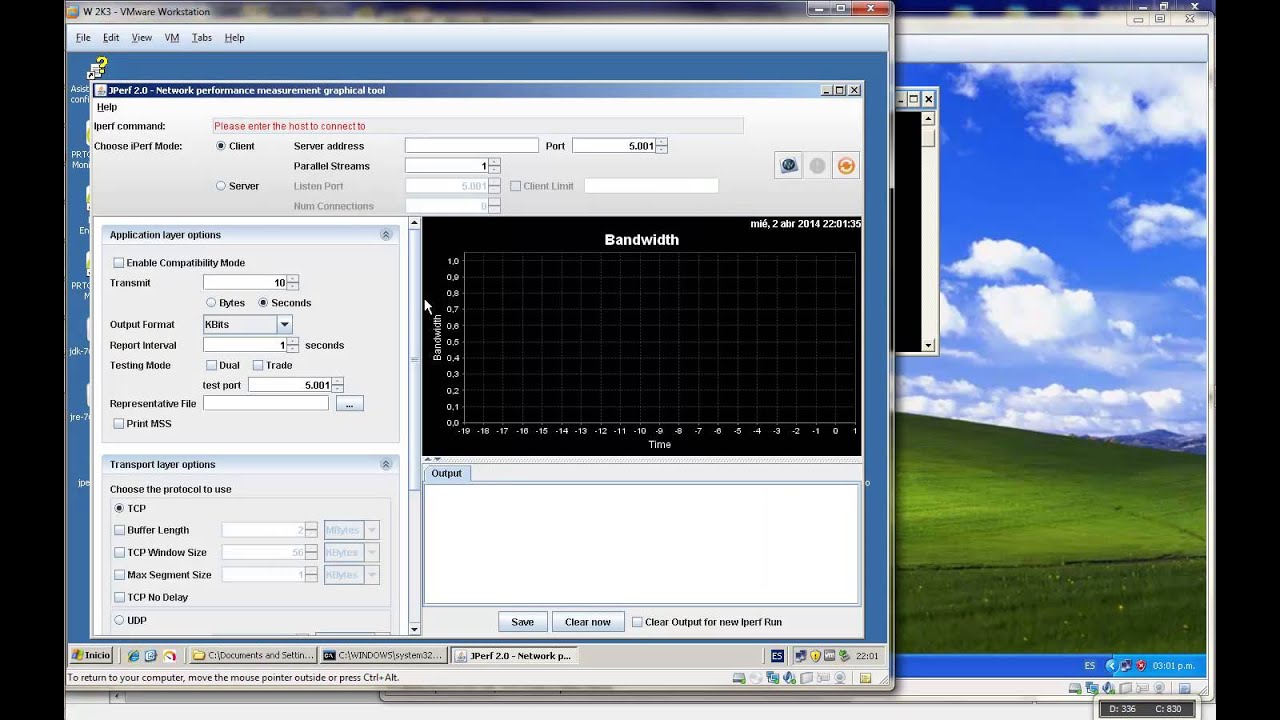Click the orange restore defaults icon
The height and width of the screenshot is (720, 1280).
pyautogui.click(x=846, y=166)
